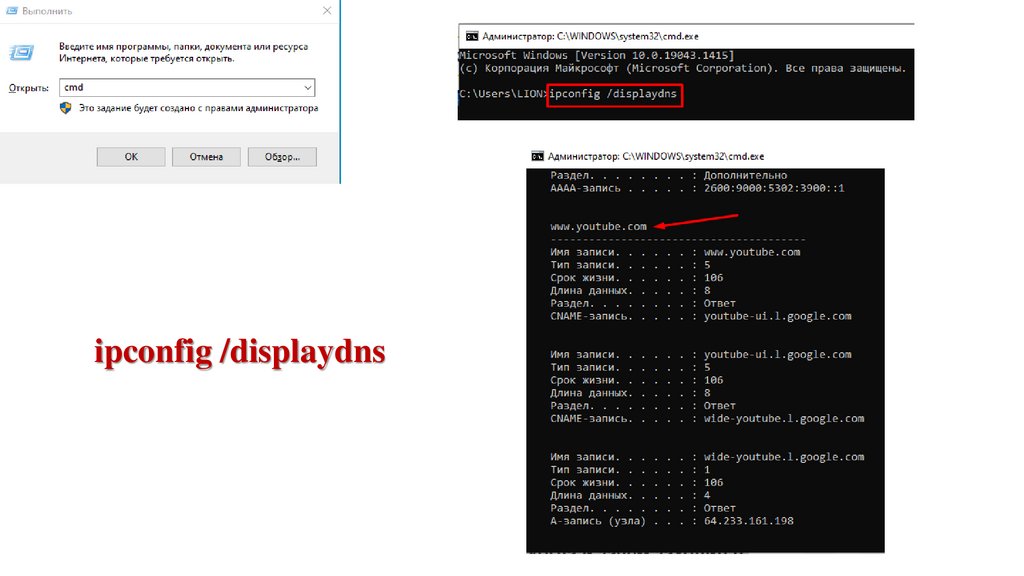Click the large Run program icon
The width and height of the screenshot is (1024, 576).
click(22, 53)
